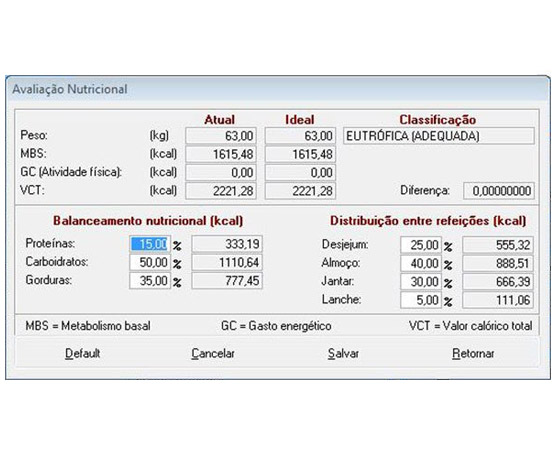Click the Cancelar button

[x=213, y=353]
